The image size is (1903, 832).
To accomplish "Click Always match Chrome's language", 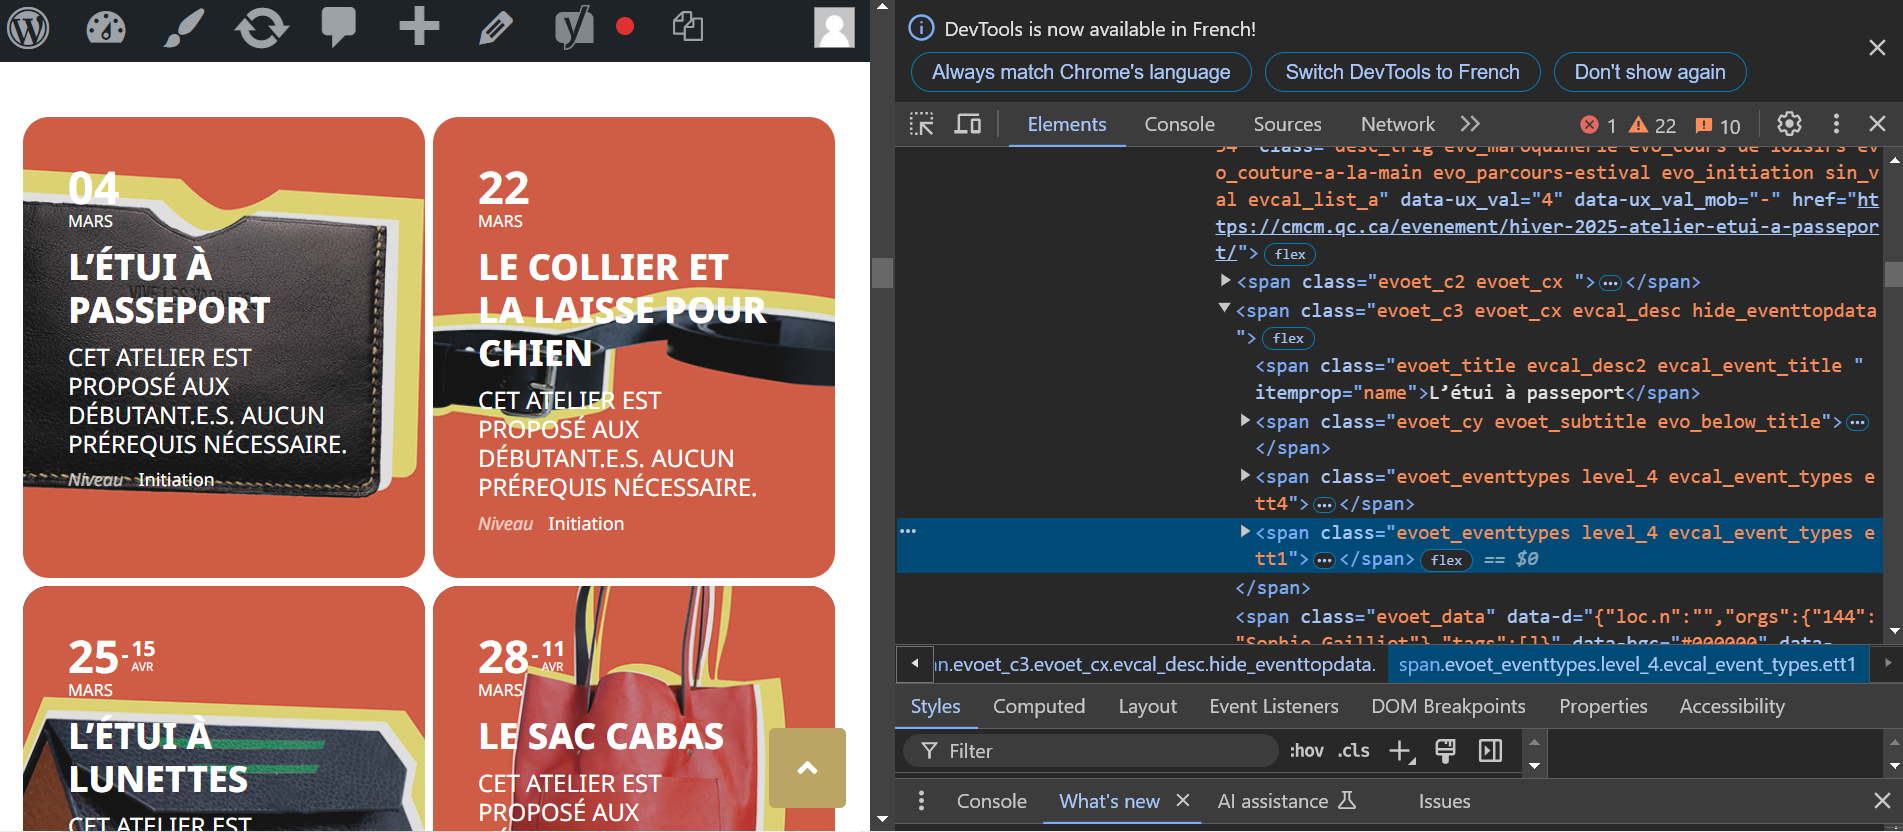I will click(x=1081, y=72).
